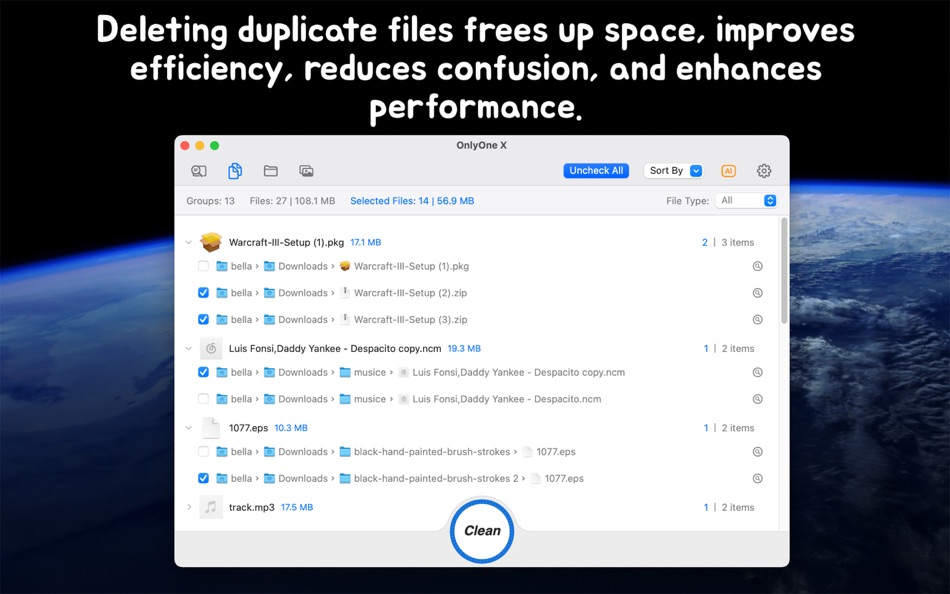Viewport: 950px width, 594px height.
Task: Switch to the duplicate folders icon
Action: click(271, 171)
